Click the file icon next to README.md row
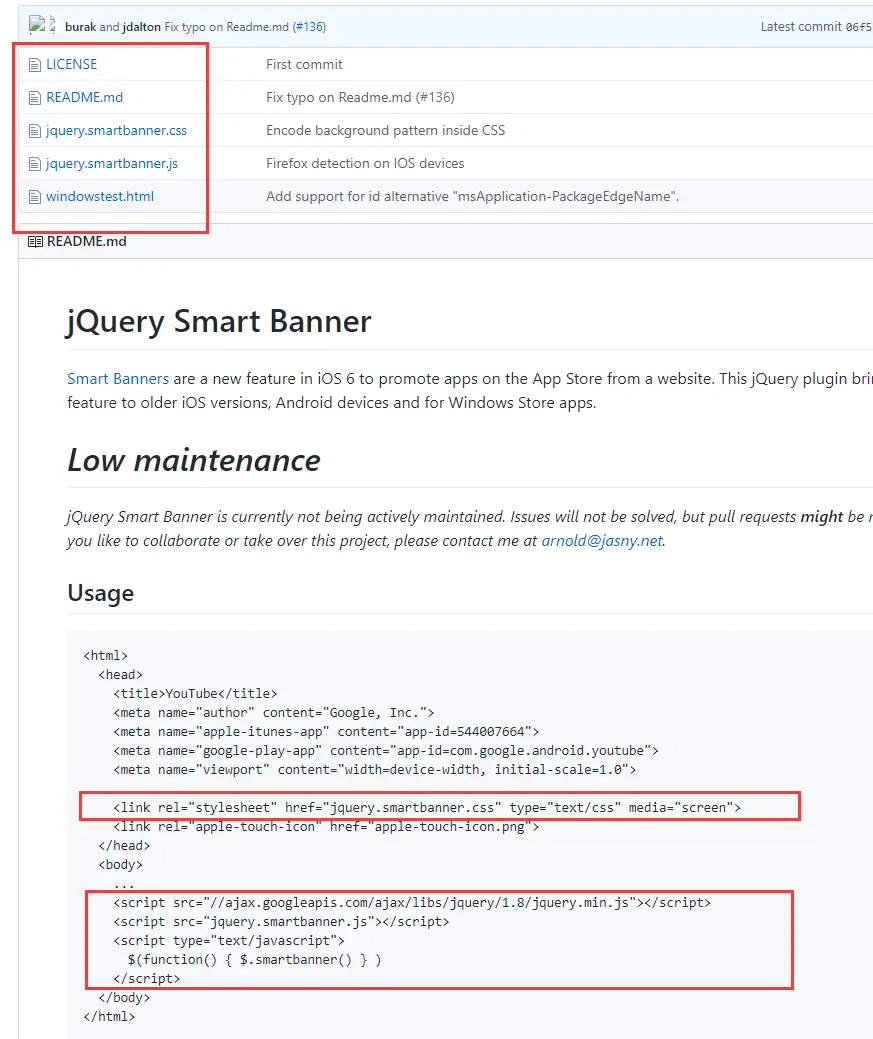The width and height of the screenshot is (873, 1039). coord(34,98)
